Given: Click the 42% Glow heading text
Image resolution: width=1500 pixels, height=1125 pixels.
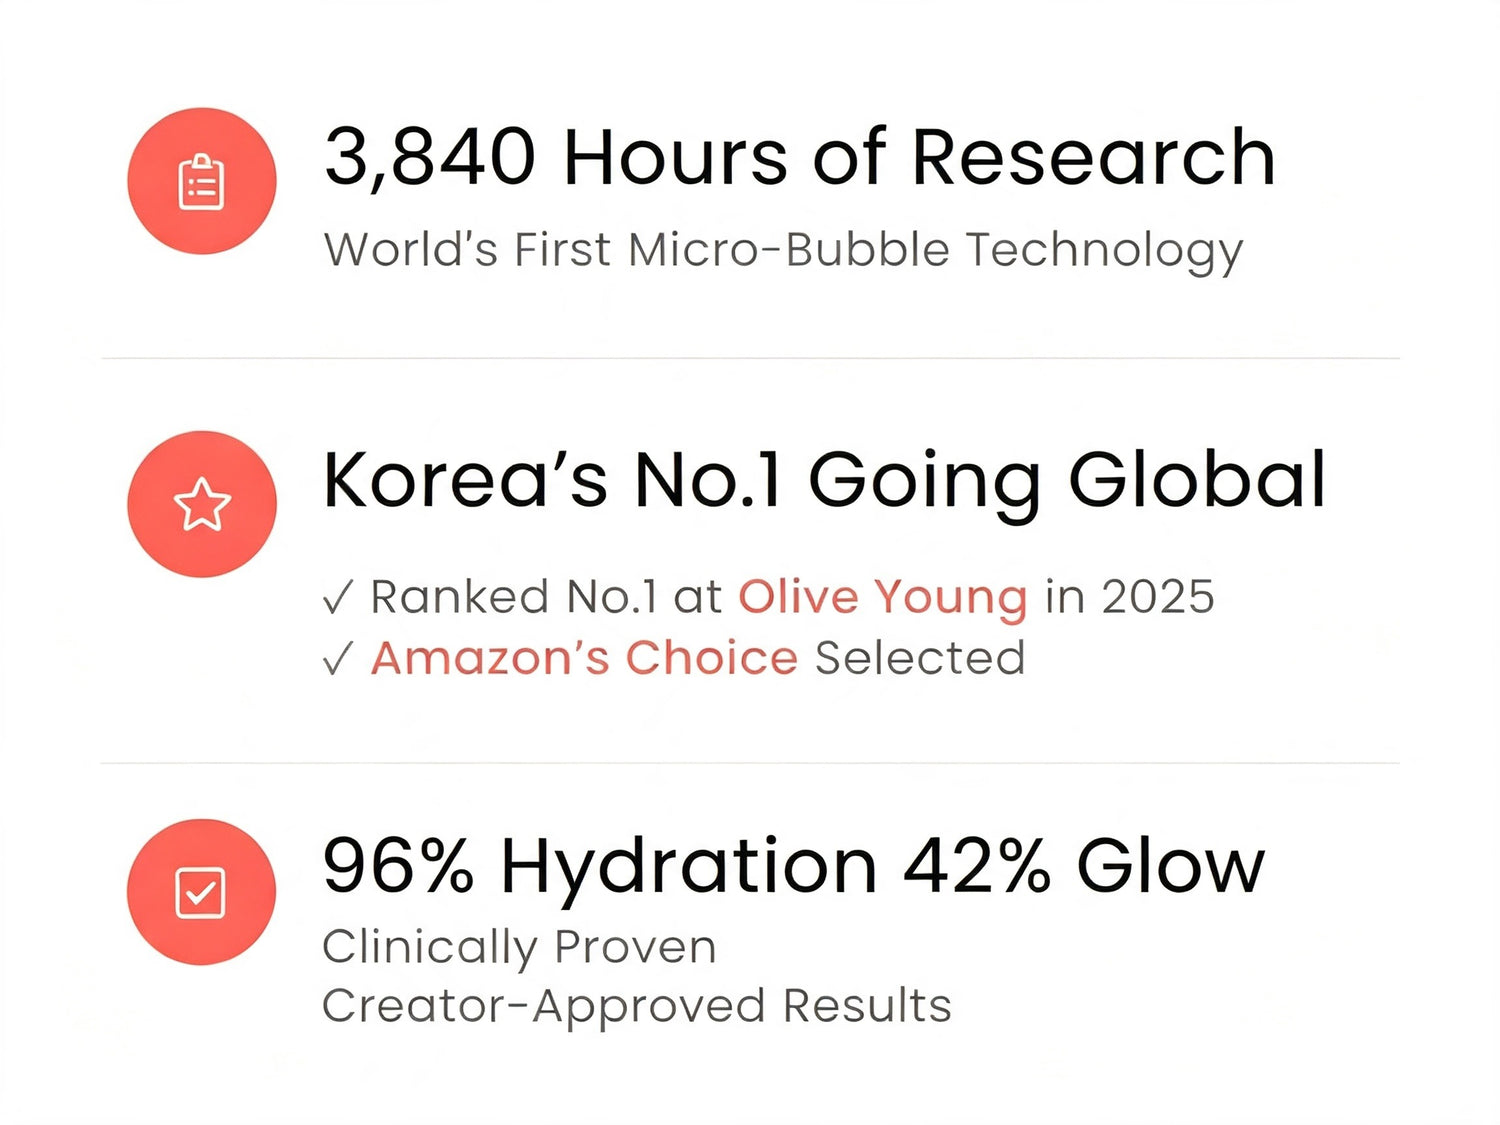Looking at the screenshot, I should click(x=1085, y=866).
